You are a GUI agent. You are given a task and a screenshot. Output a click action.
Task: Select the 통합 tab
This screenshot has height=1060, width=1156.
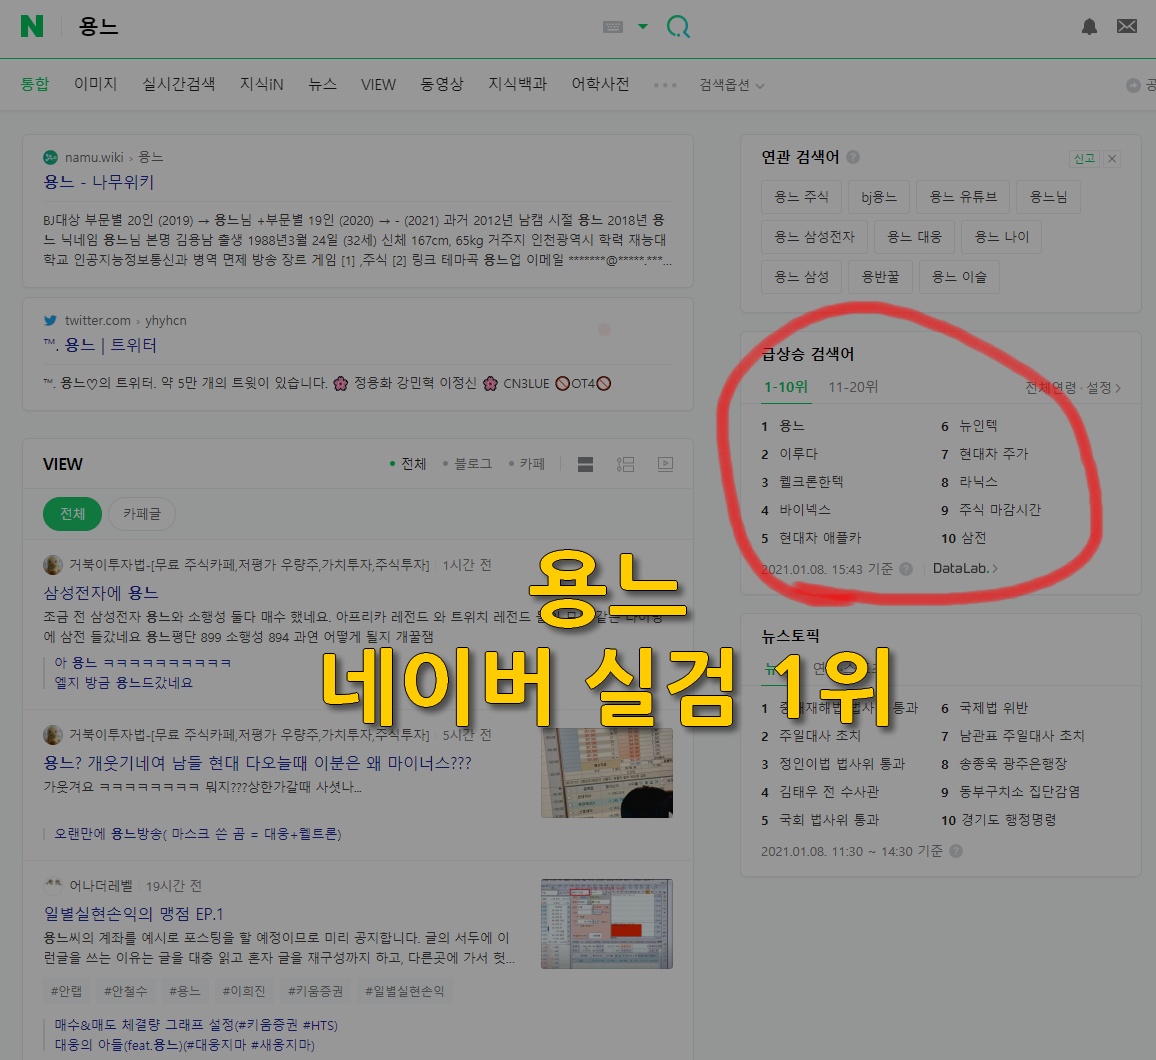(x=35, y=84)
